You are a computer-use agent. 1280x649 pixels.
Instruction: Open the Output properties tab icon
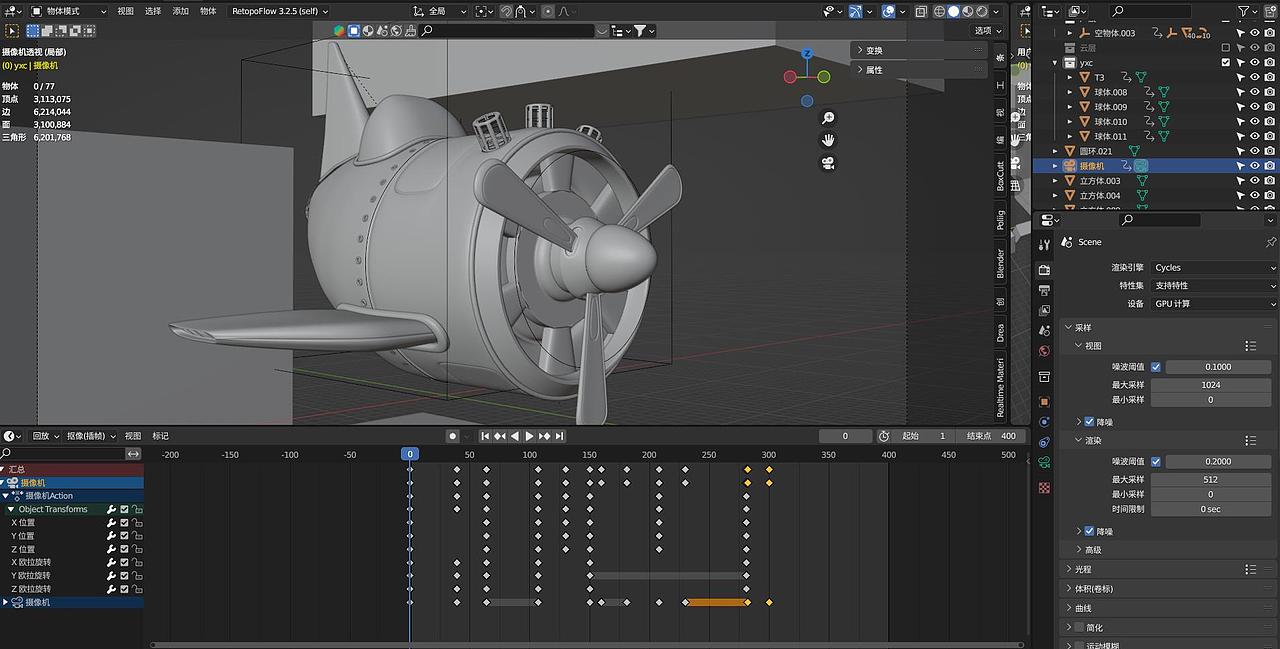[x=1044, y=290]
